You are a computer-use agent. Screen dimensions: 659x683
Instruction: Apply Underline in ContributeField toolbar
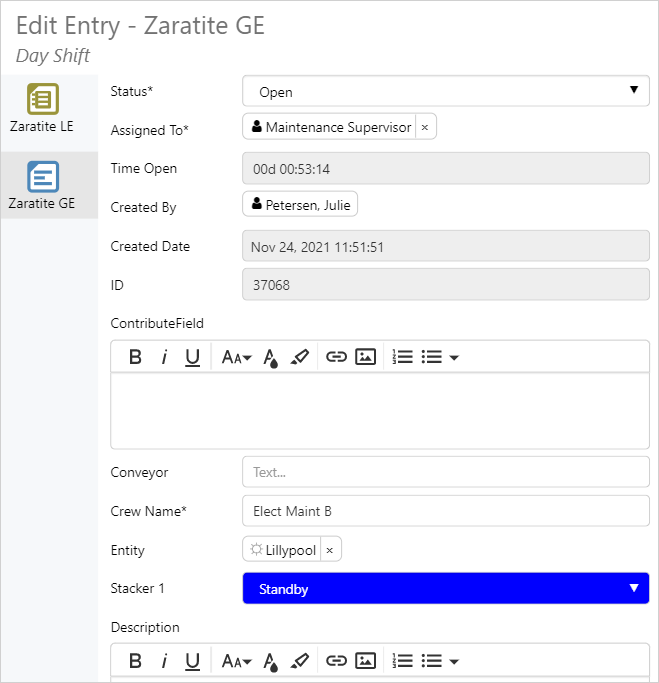click(193, 357)
